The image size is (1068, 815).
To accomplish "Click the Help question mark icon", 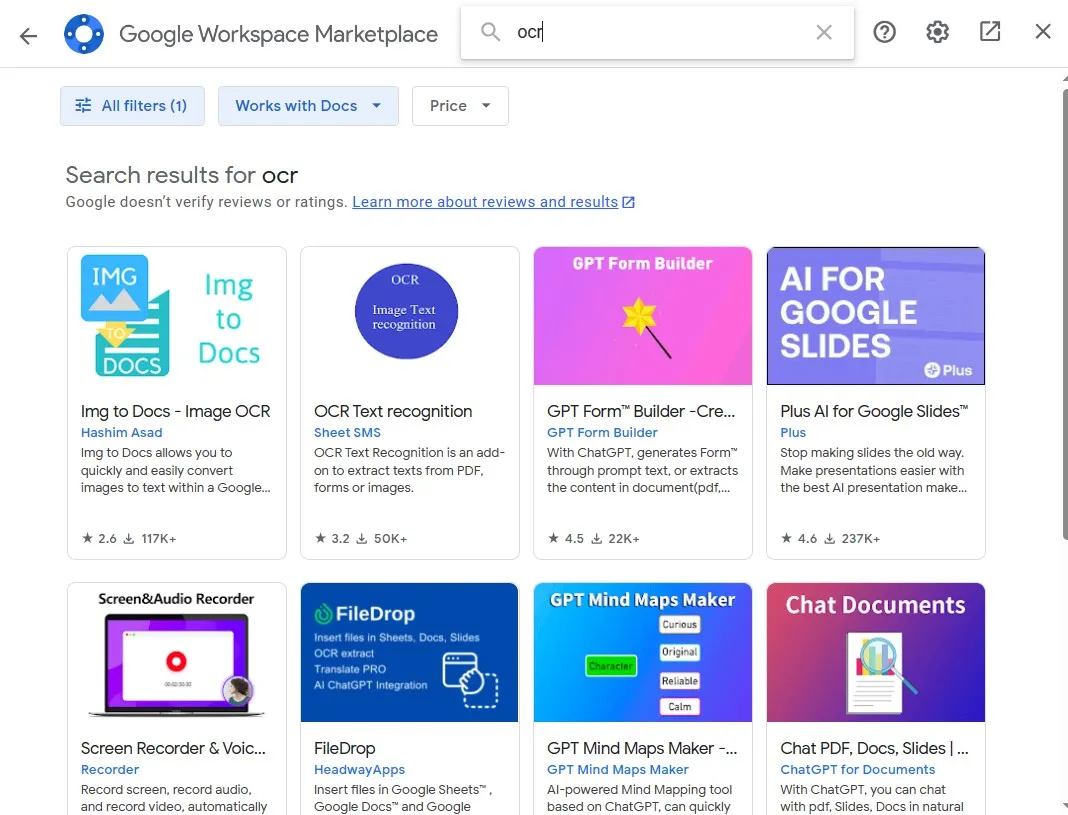I will coord(884,32).
